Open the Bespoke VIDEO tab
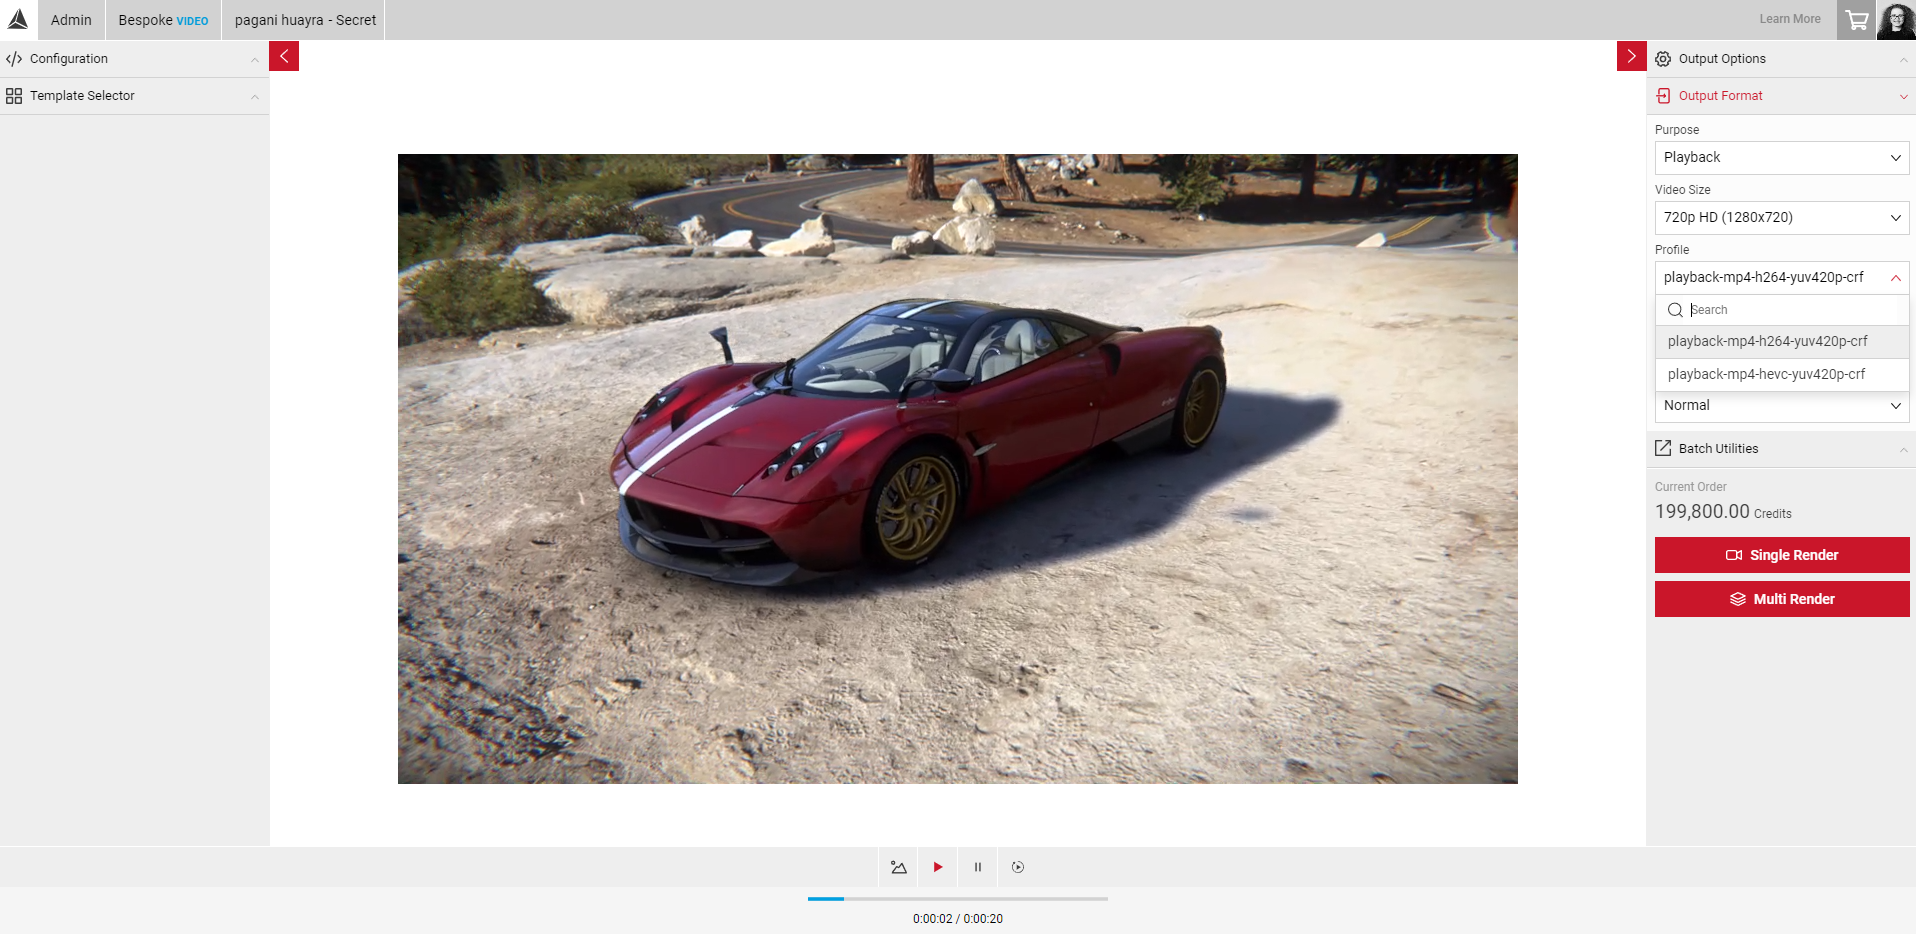The height and width of the screenshot is (934, 1916). tap(163, 20)
